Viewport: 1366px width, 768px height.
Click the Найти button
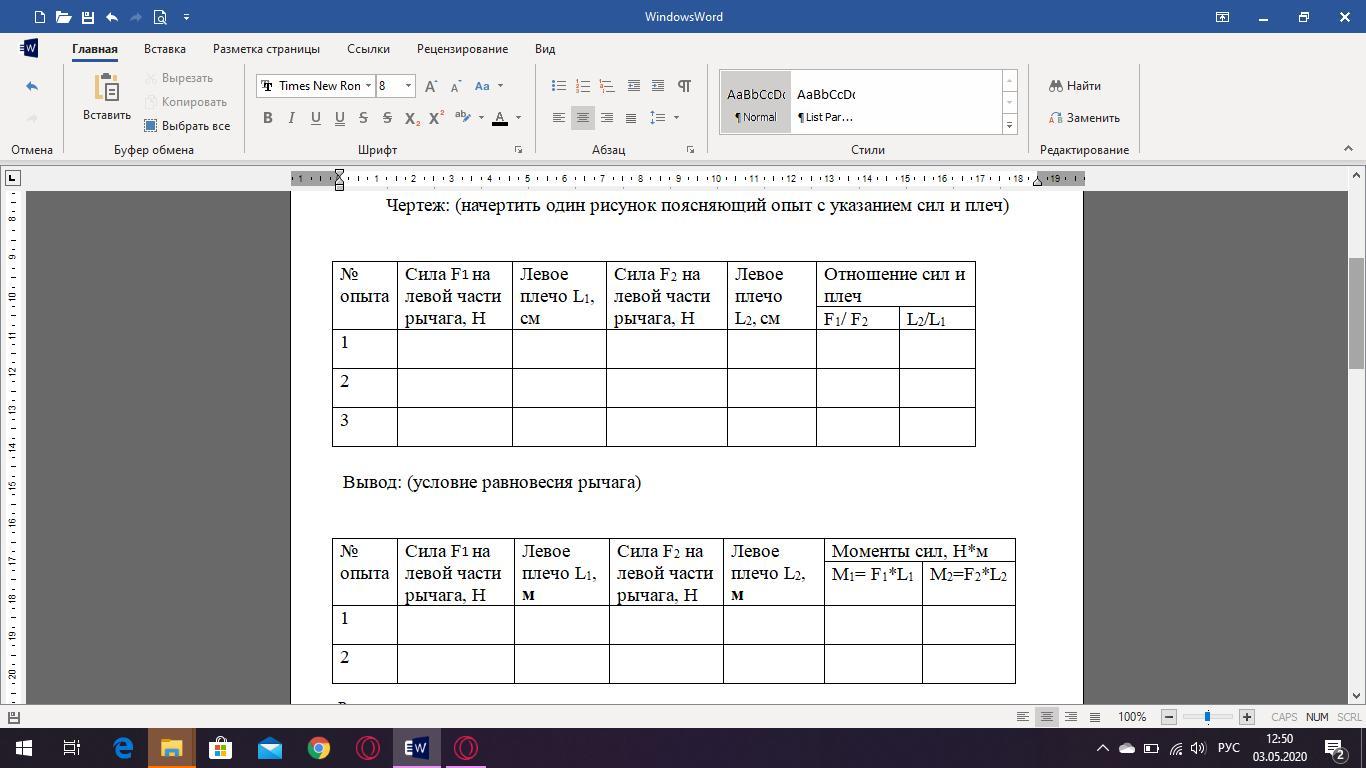(1075, 86)
